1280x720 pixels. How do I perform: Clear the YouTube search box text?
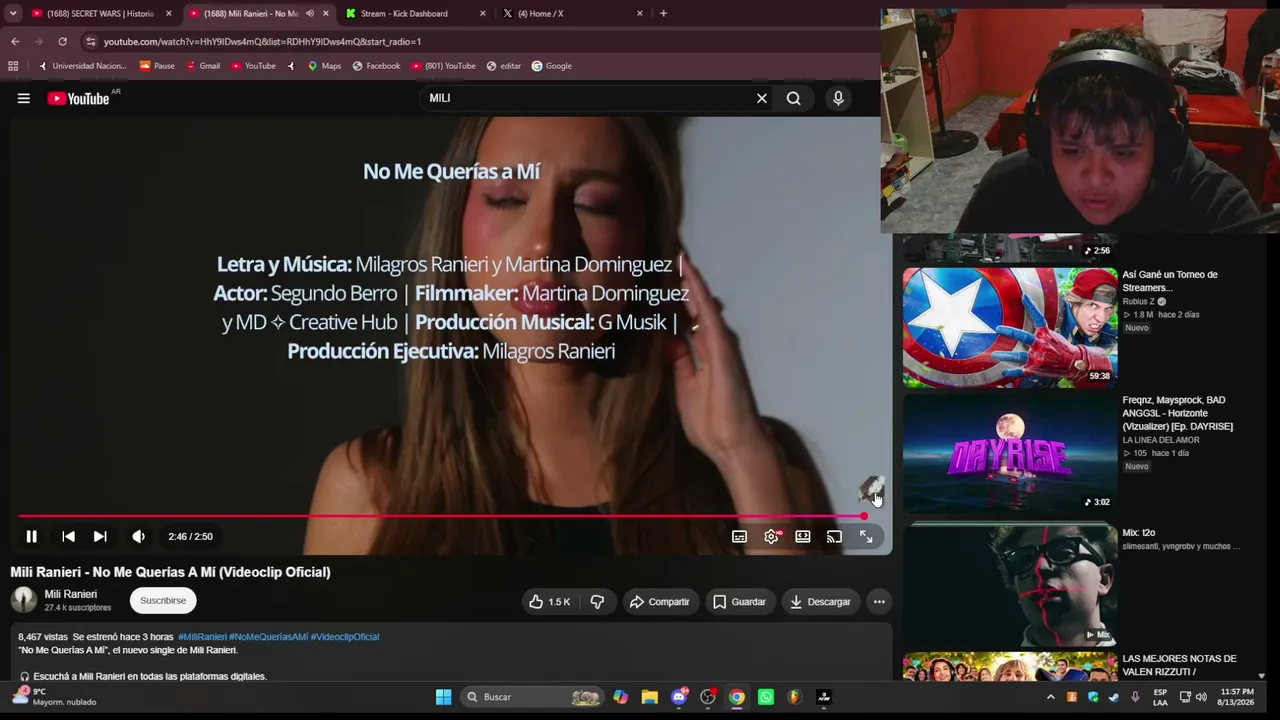(x=762, y=98)
